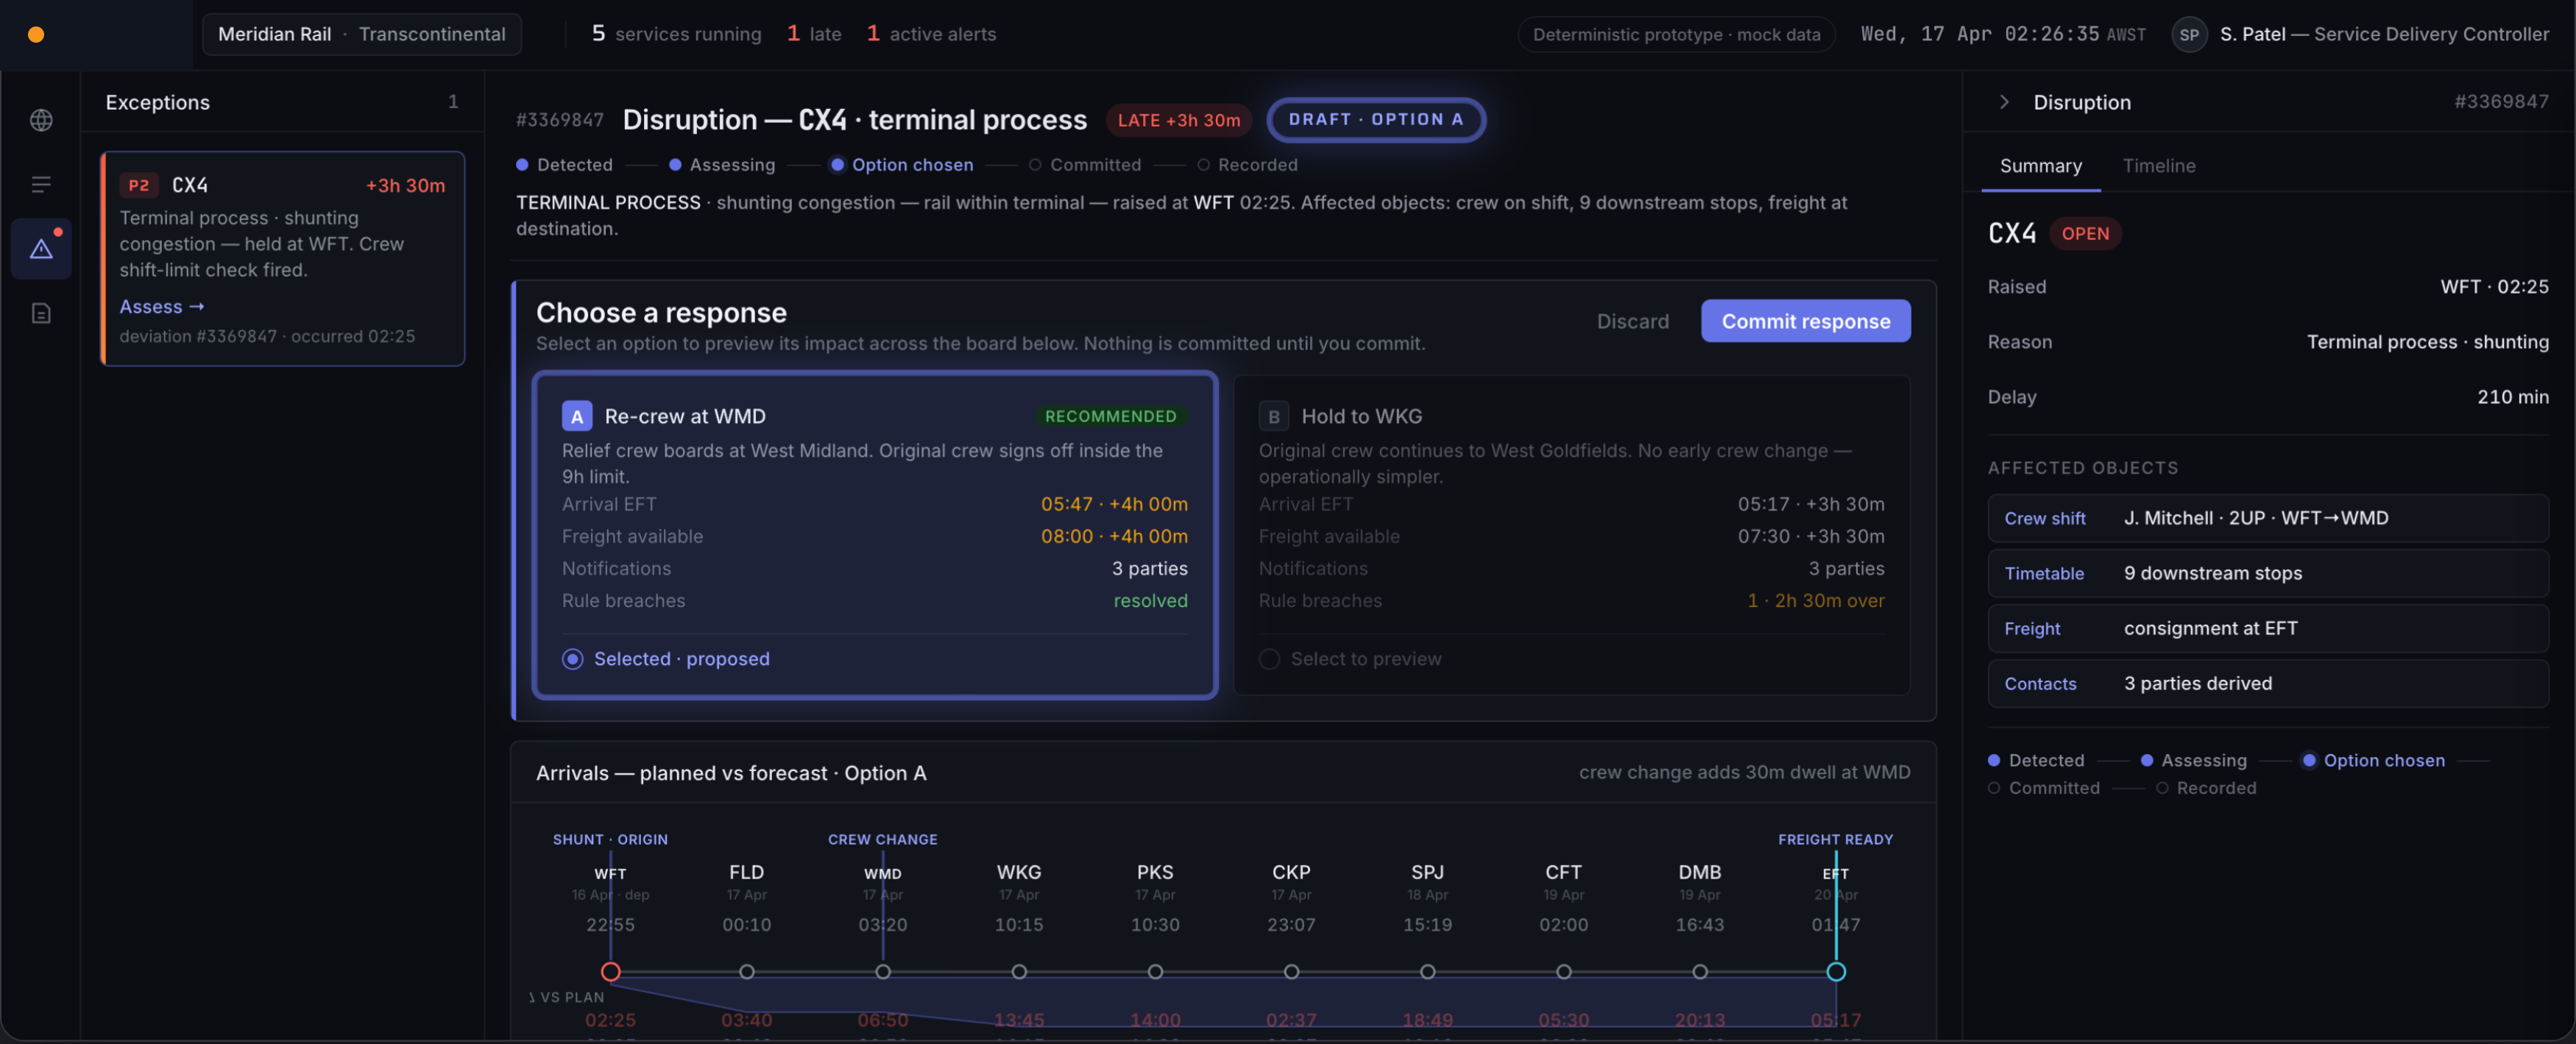Switch to the Summary tab
Image resolution: width=2576 pixels, height=1044 pixels.
(2040, 166)
